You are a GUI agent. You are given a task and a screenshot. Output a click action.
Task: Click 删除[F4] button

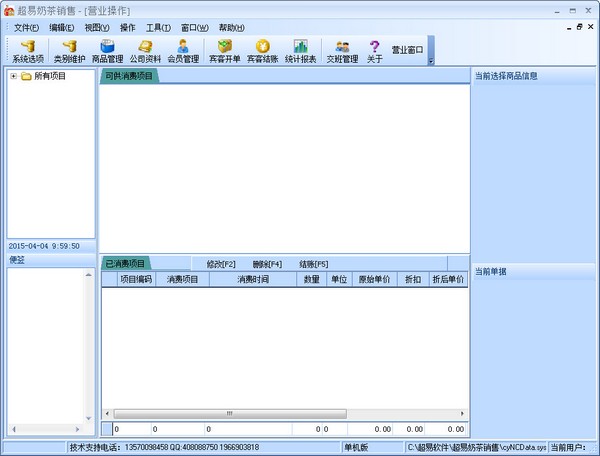click(267, 264)
